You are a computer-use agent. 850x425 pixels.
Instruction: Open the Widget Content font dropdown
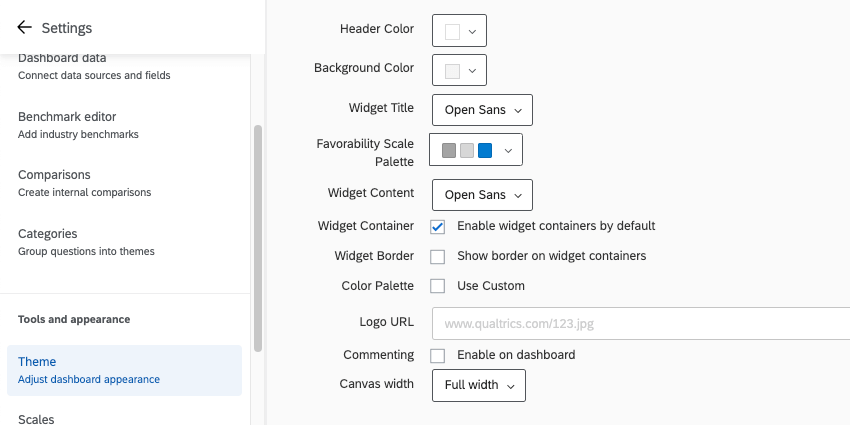point(482,194)
